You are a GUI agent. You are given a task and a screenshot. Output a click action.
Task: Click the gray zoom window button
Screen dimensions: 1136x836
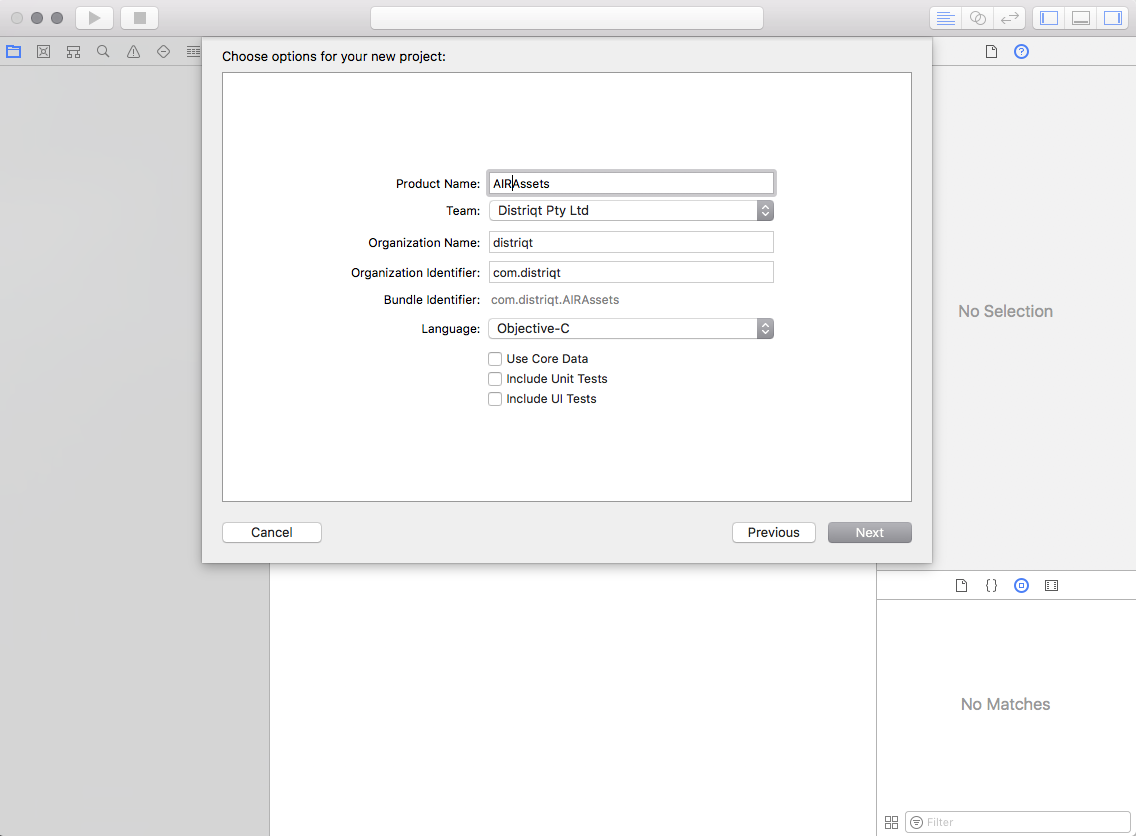point(57,18)
